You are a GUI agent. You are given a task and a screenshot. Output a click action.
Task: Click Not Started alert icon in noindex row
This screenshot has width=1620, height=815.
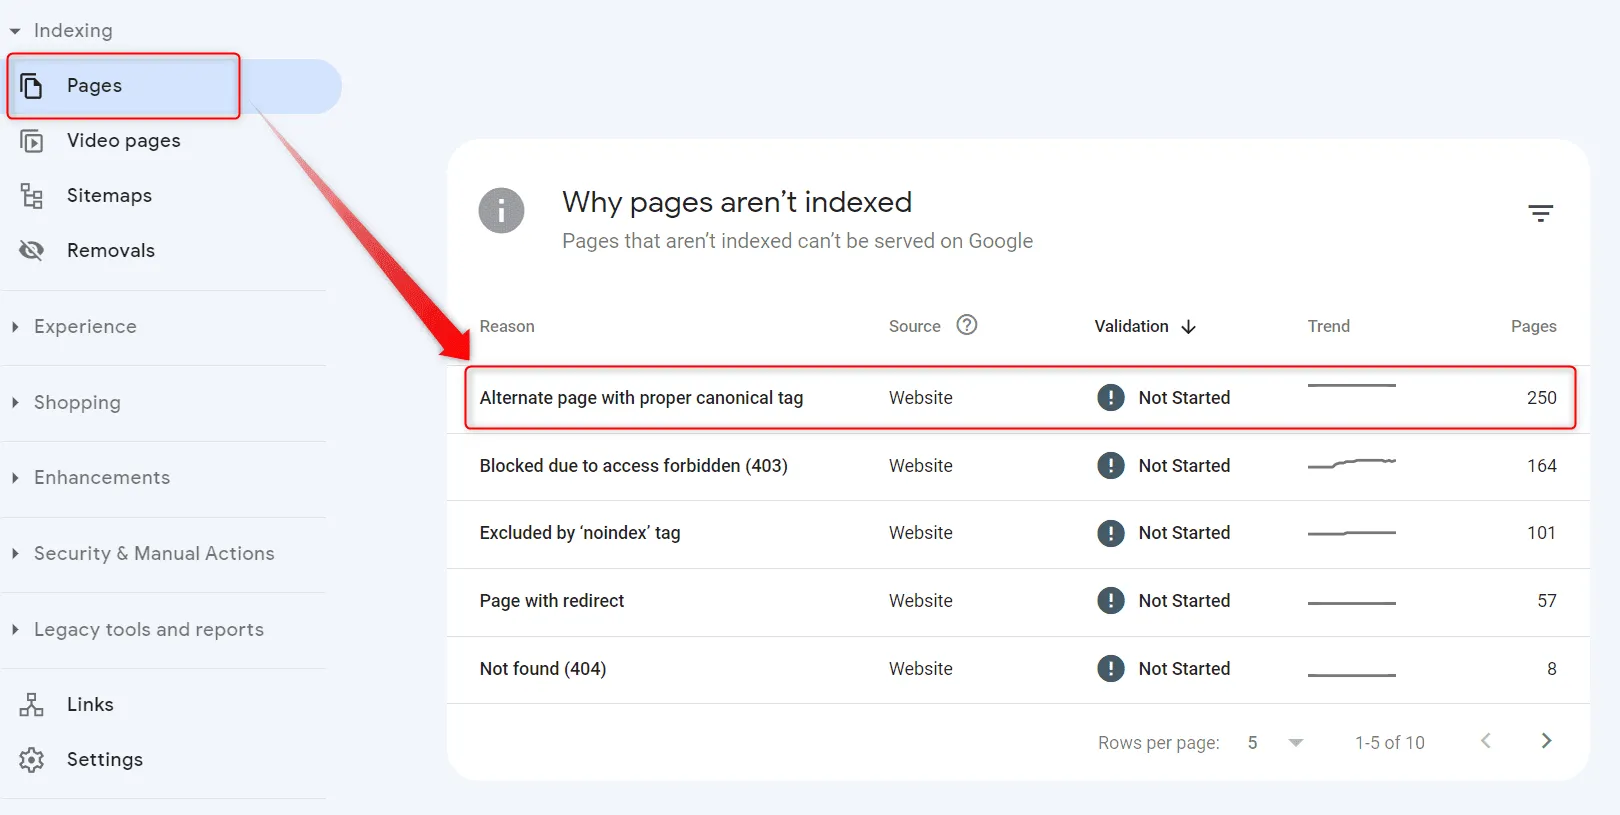pos(1110,534)
